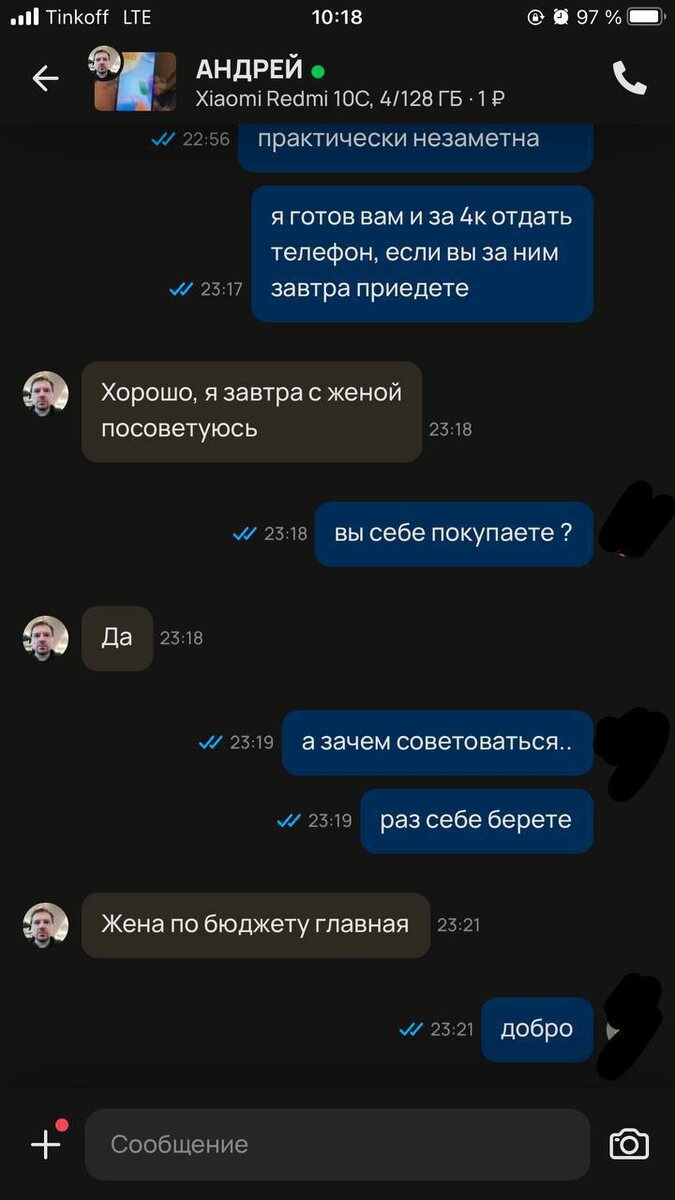
Task: Select the "вы себе покупаете ?" message bubble
Action: click(454, 534)
